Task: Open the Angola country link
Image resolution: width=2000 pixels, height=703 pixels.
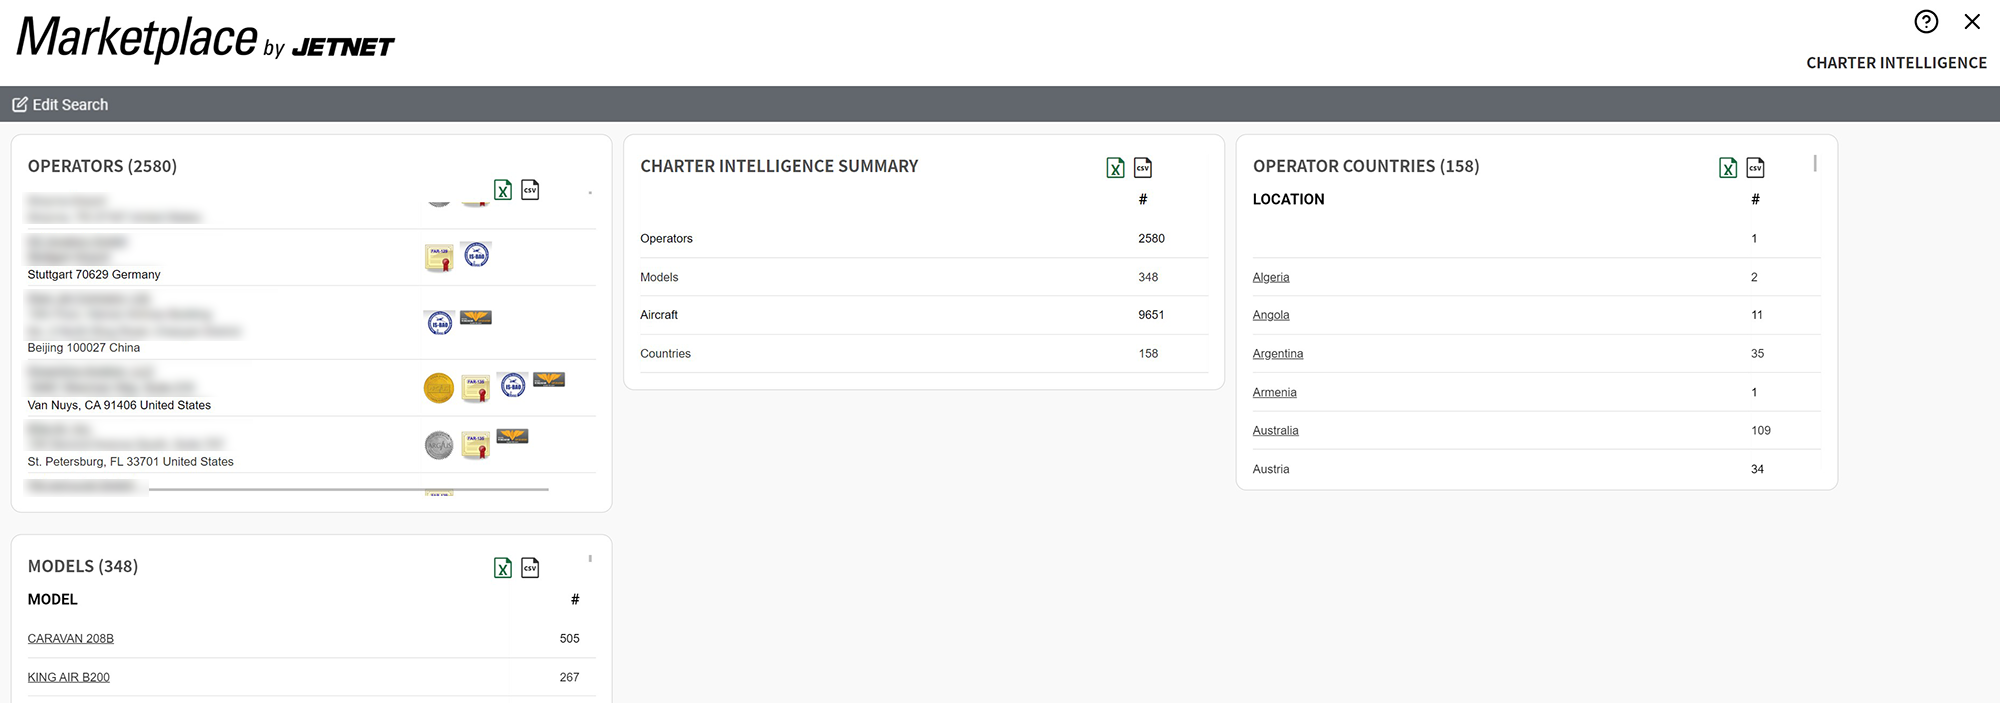Action: [1271, 315]
